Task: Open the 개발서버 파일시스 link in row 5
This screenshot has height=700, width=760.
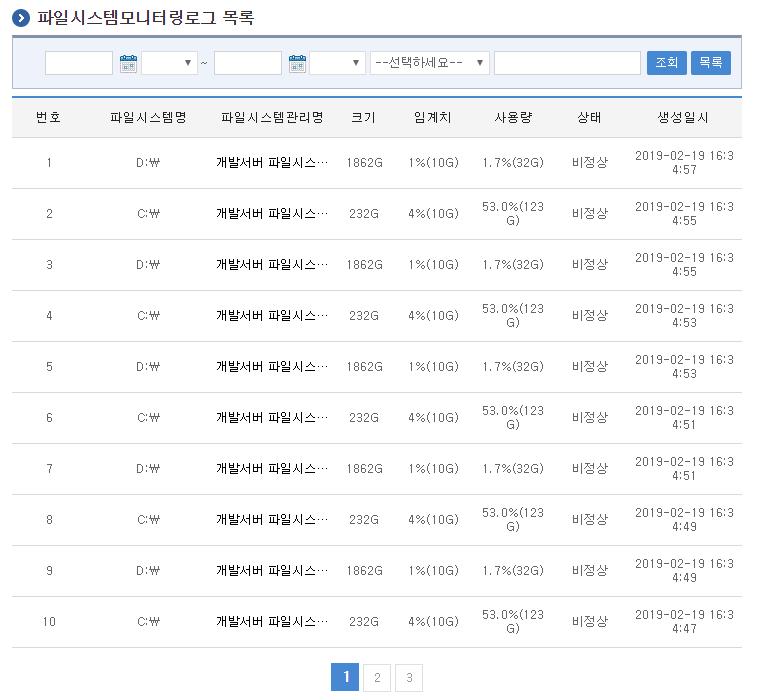Action: click(272, 367)
